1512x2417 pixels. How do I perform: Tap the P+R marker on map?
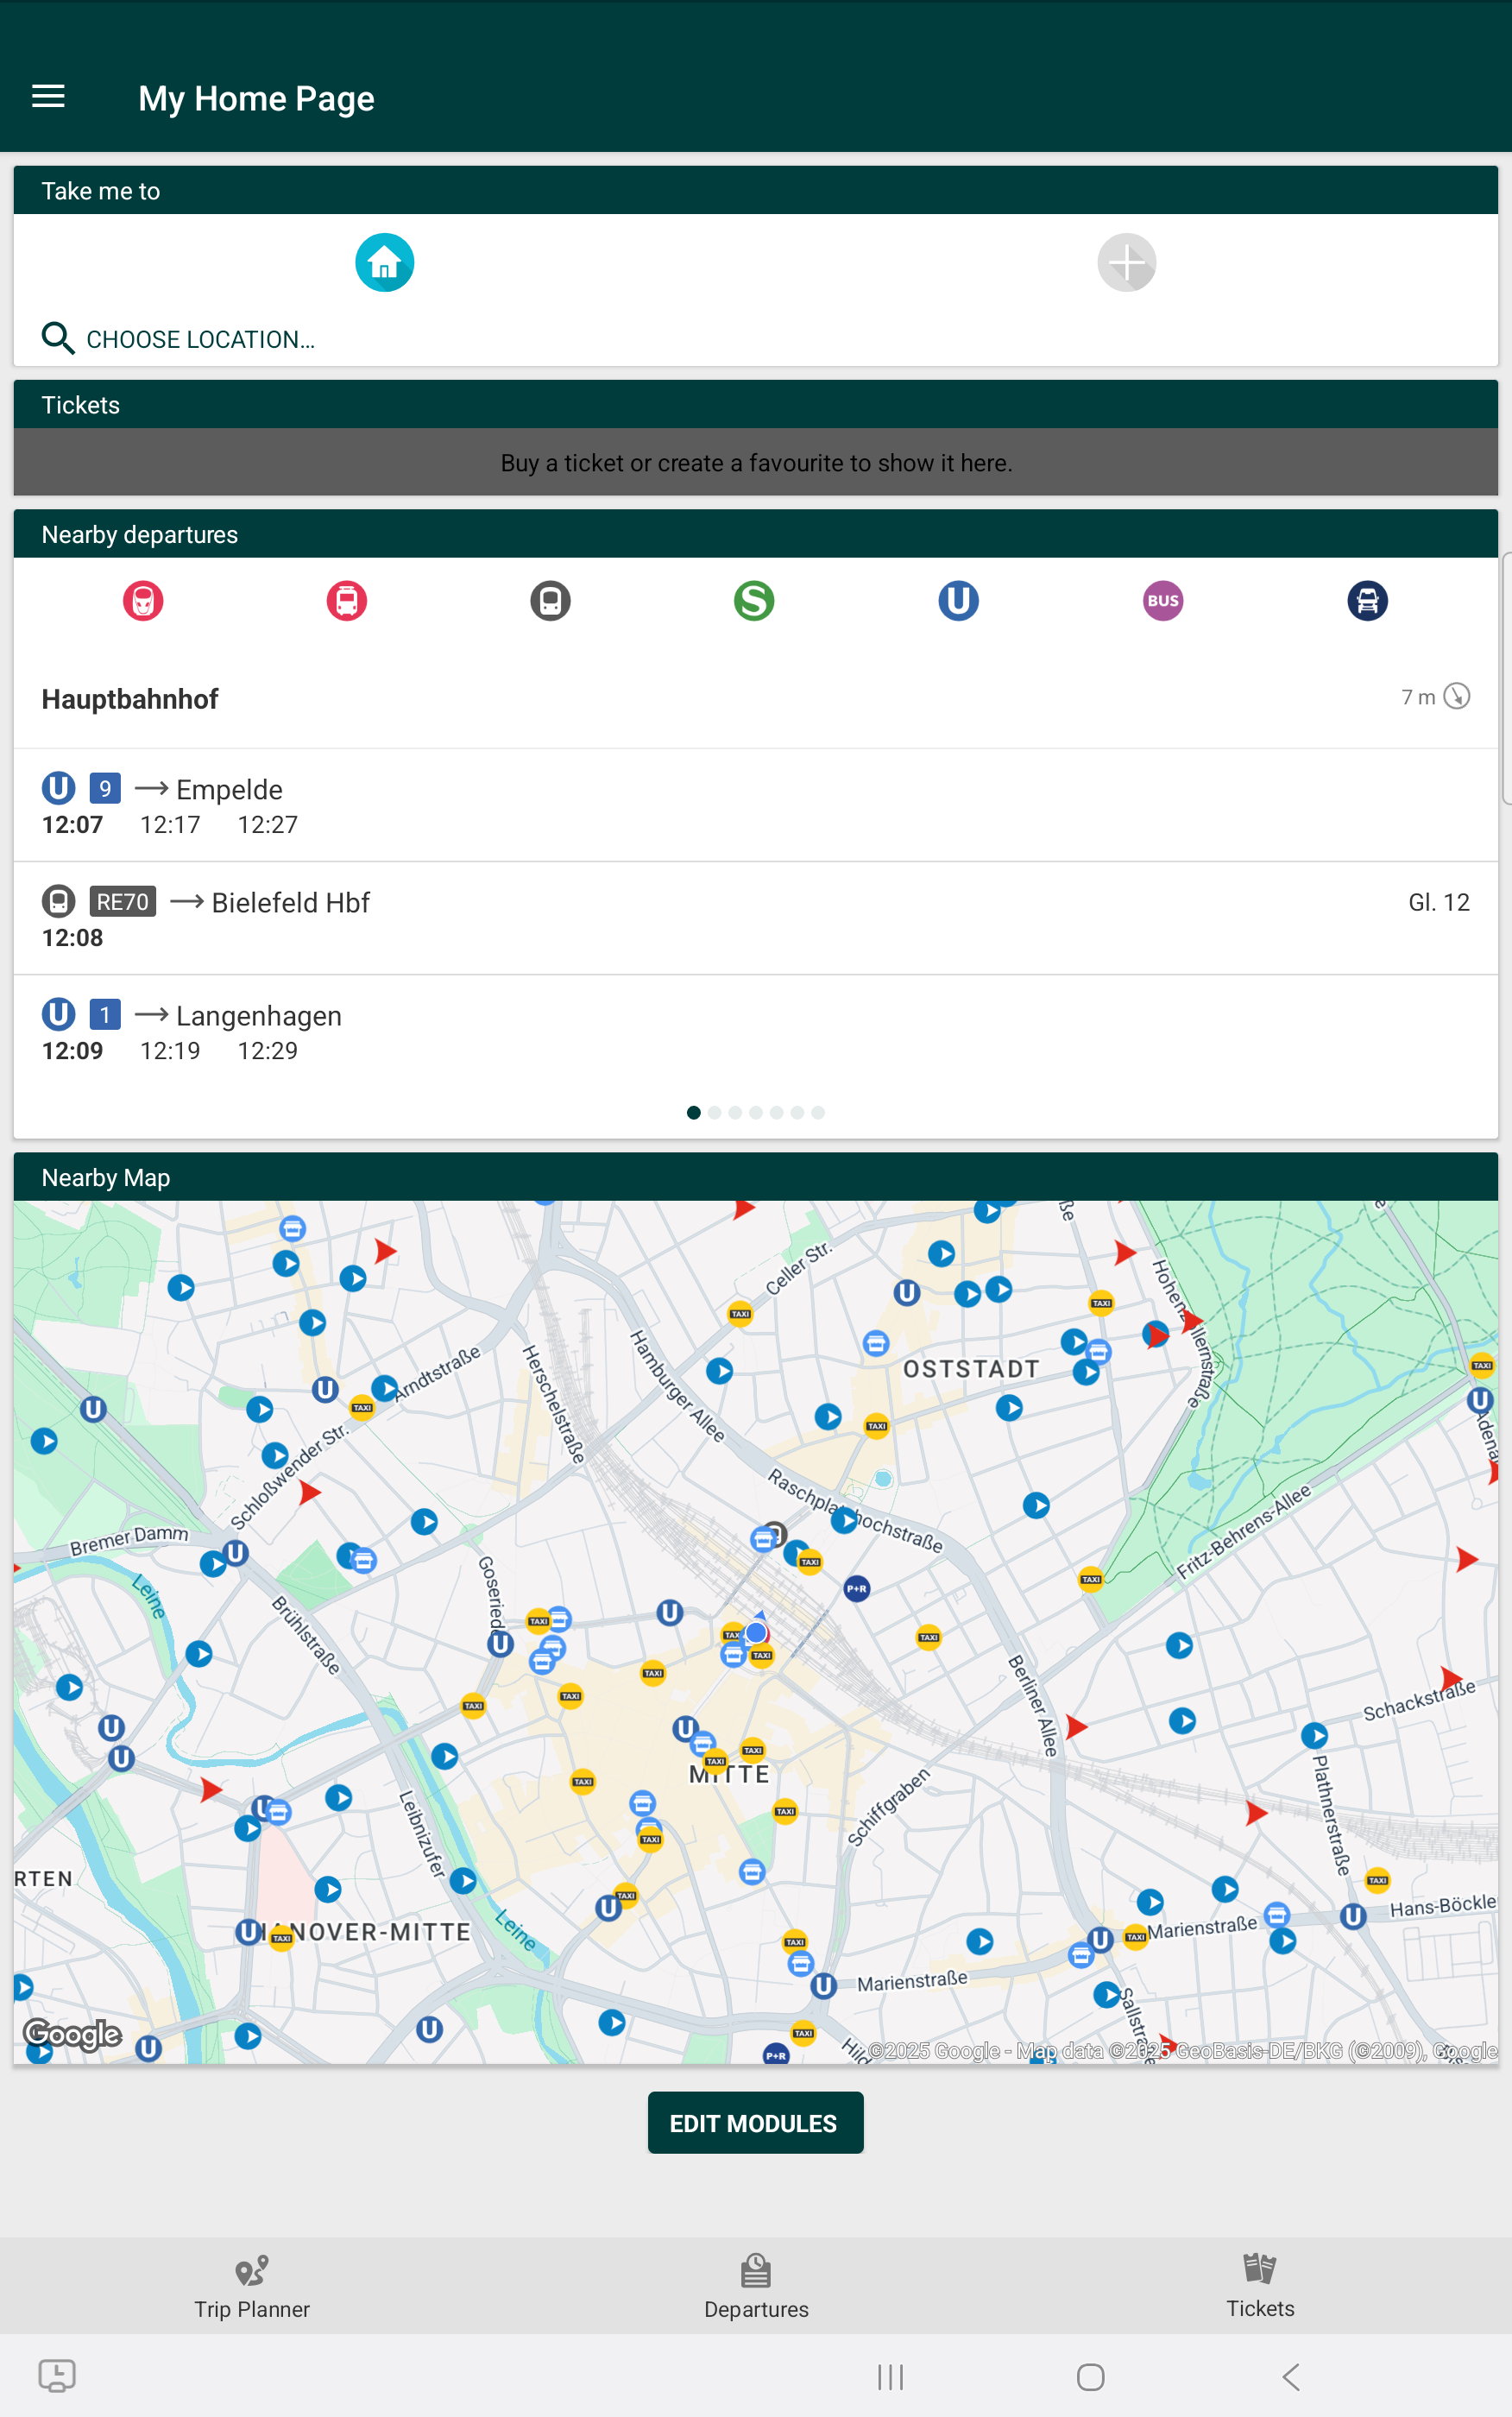[857, 1588]
